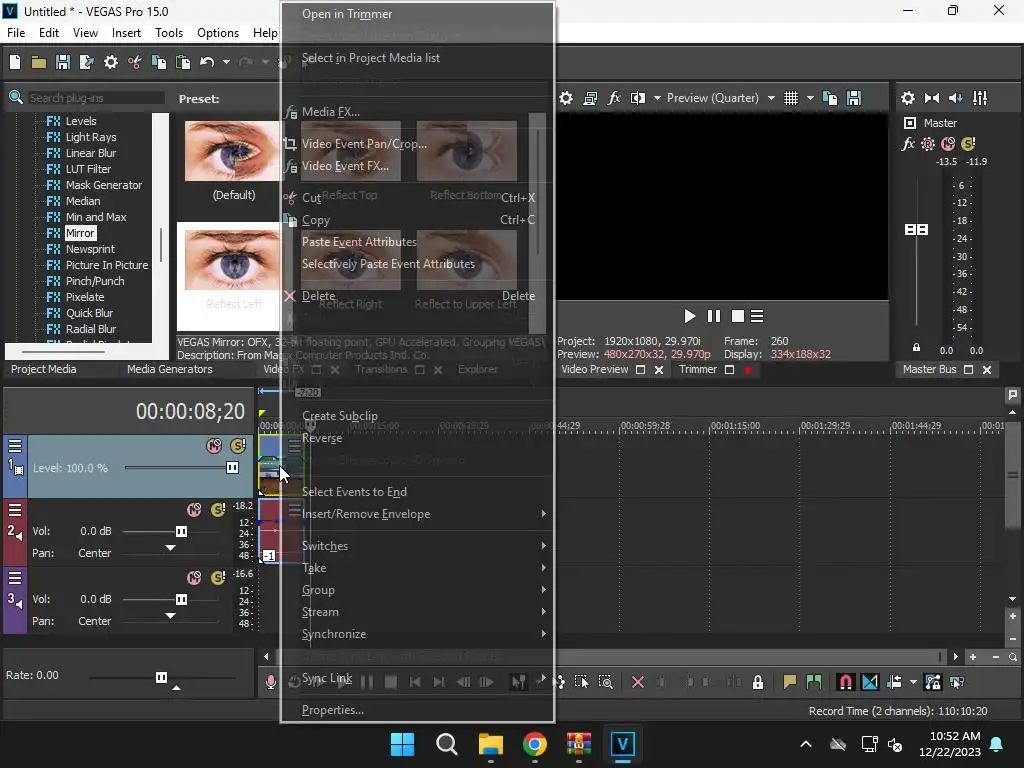1024x768 pixels.
Task: Open Master Bus audio properties gear
Action: point(908,98)
